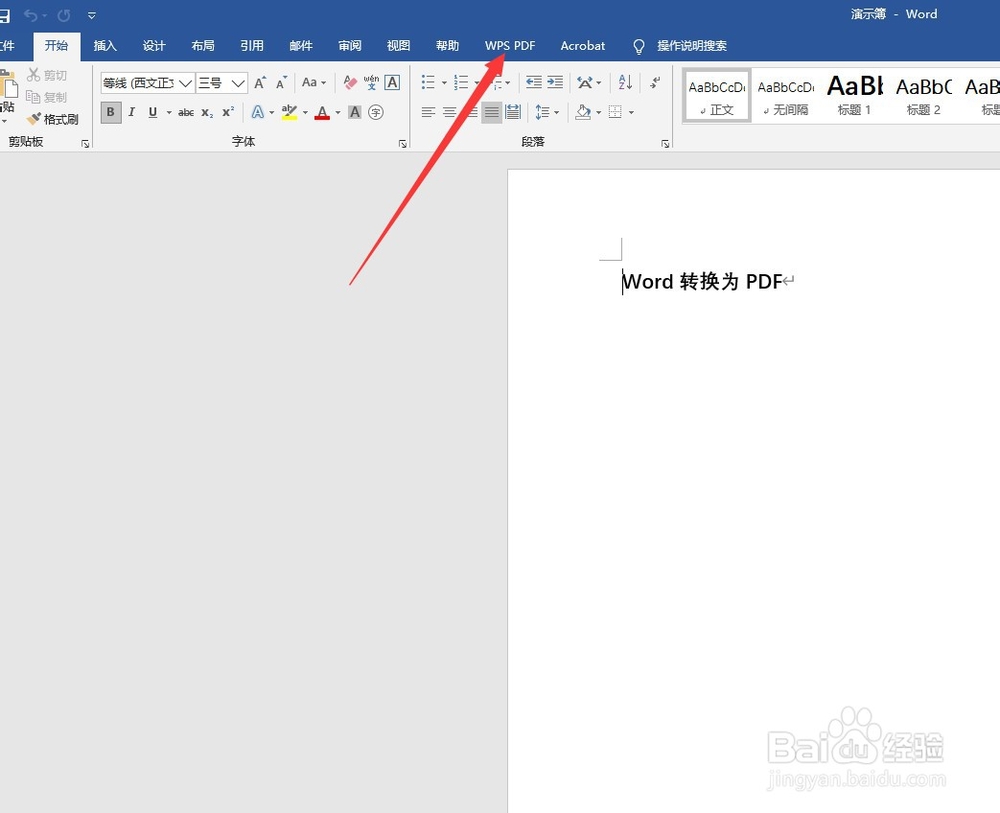Click the Increase Font Size icon

pos(261,80)
